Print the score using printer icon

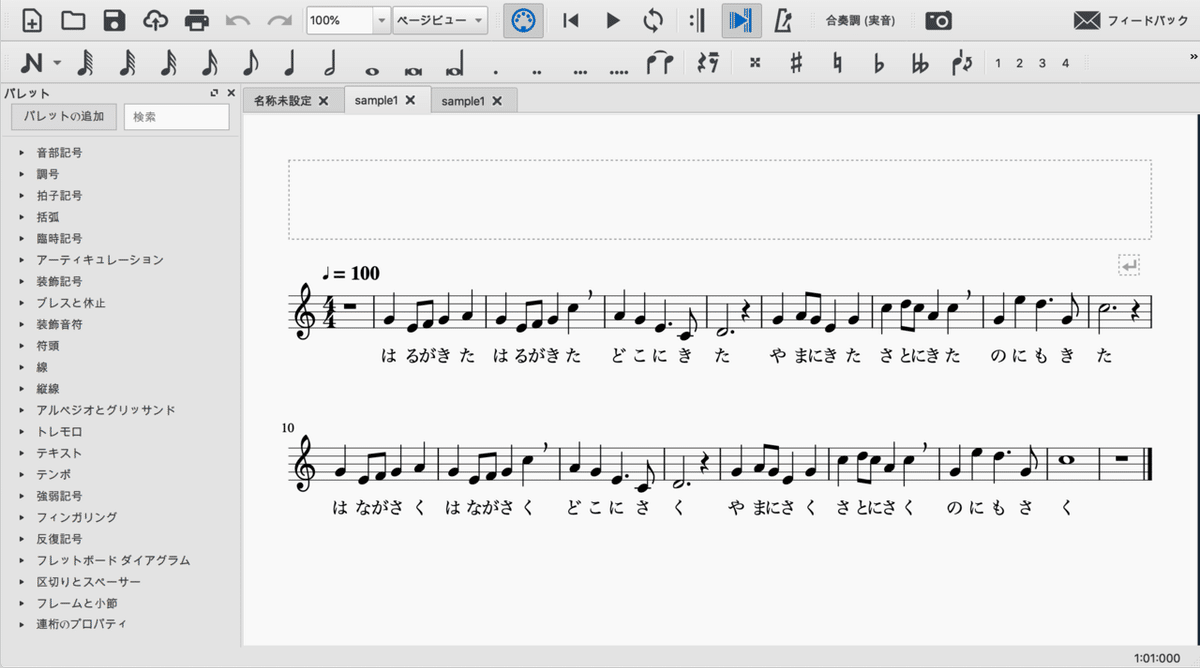coord(197,20)
